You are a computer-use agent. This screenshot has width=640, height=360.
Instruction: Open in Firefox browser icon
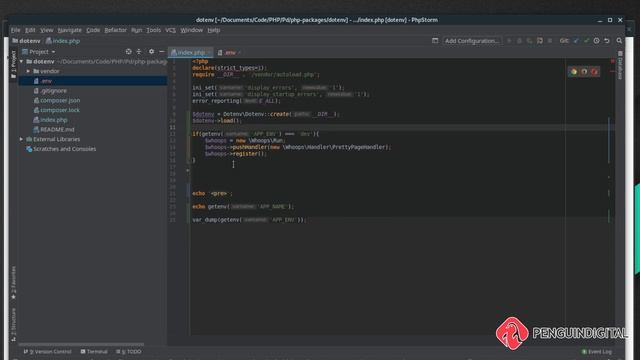584,72
